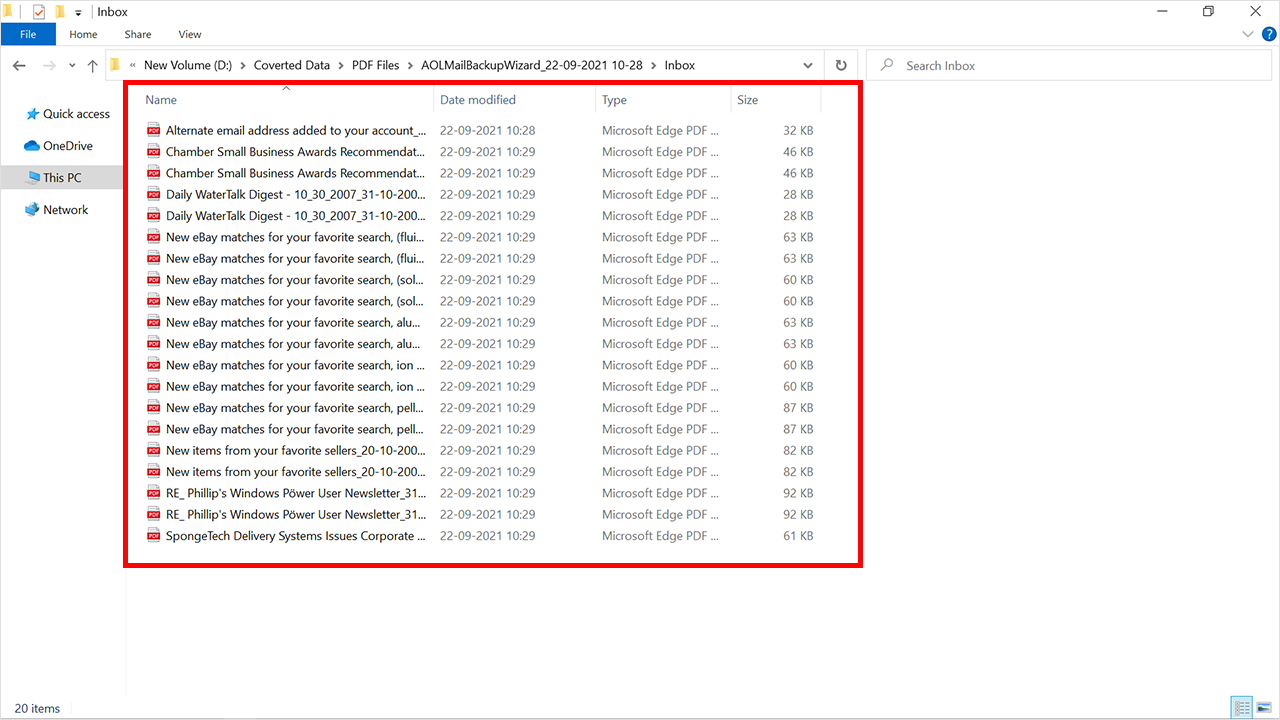Click the 20 items status bar text
The height and width of the screenshot is (720, 1280).
point(37,708)
